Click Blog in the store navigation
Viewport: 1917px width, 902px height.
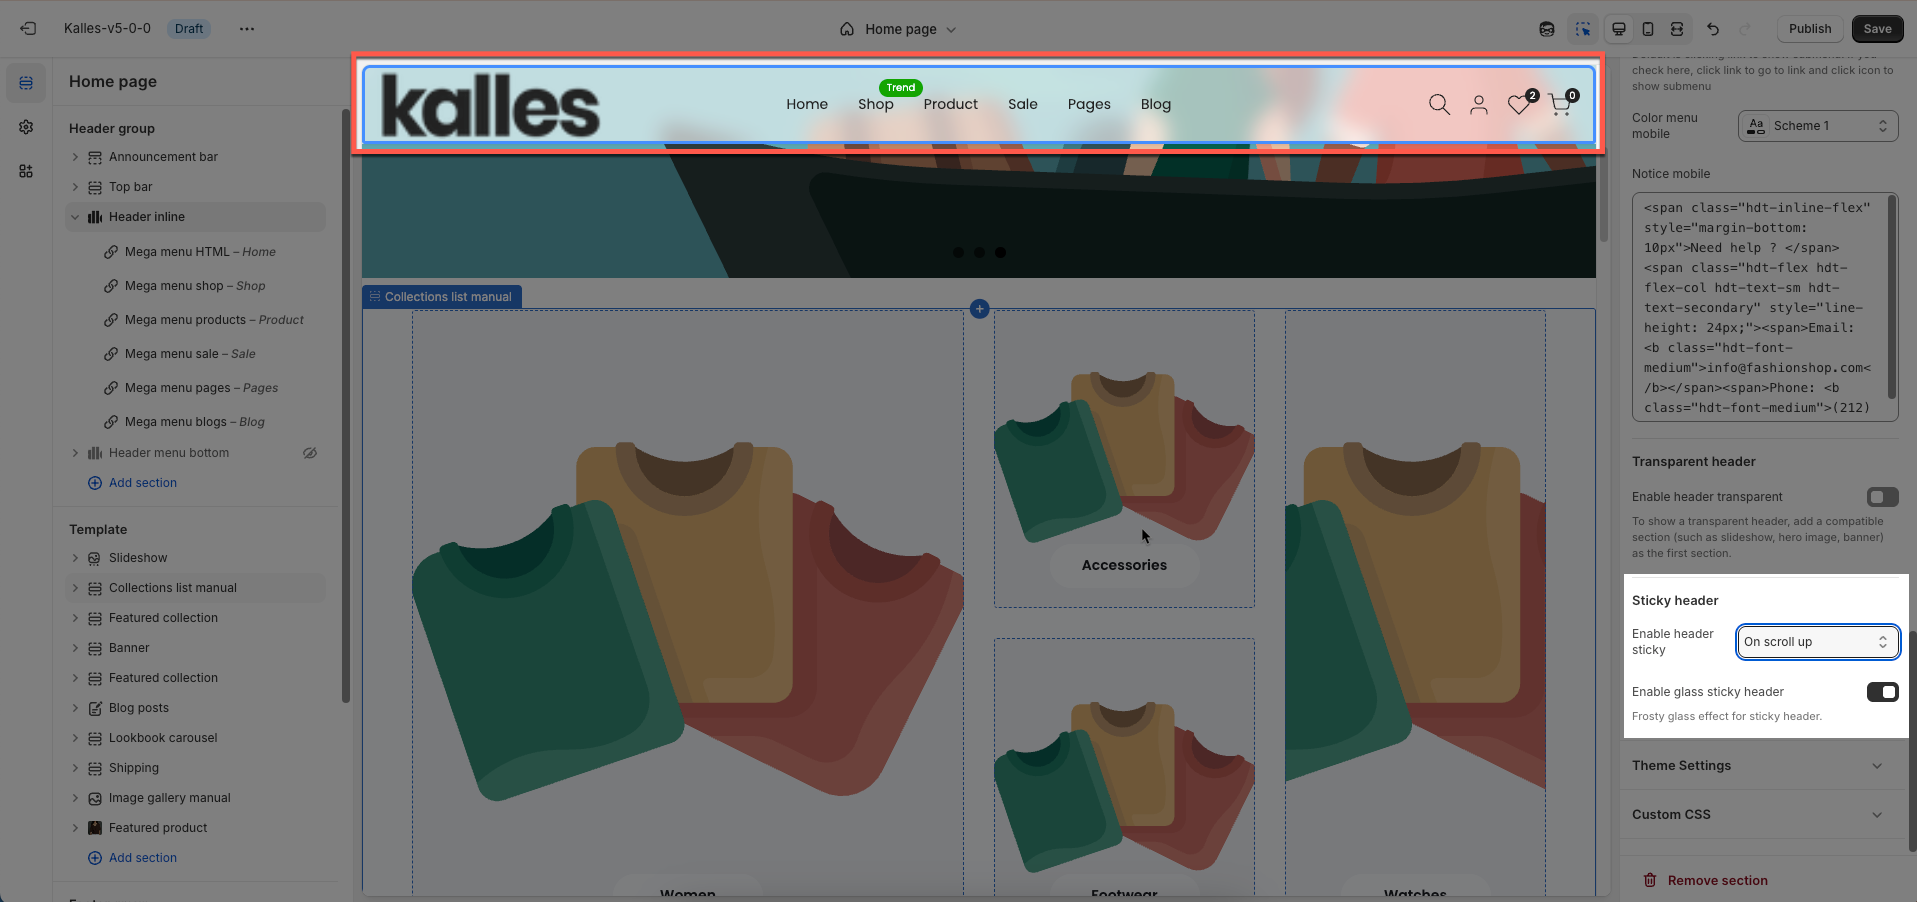pyautogui.click(x=1156, y=104)
